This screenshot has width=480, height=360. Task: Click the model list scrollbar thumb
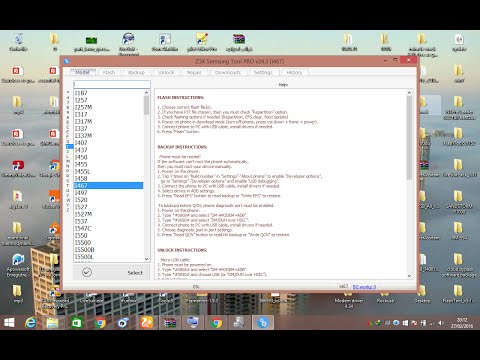[x=146, y=105]
